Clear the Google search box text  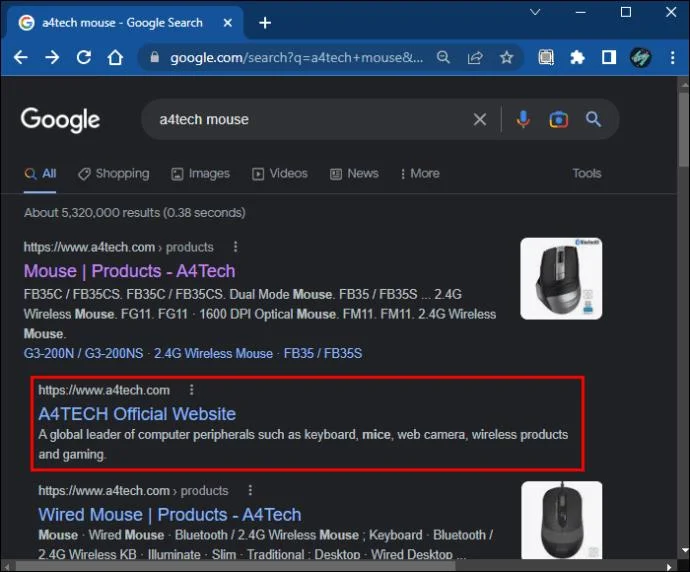point(480,119)
